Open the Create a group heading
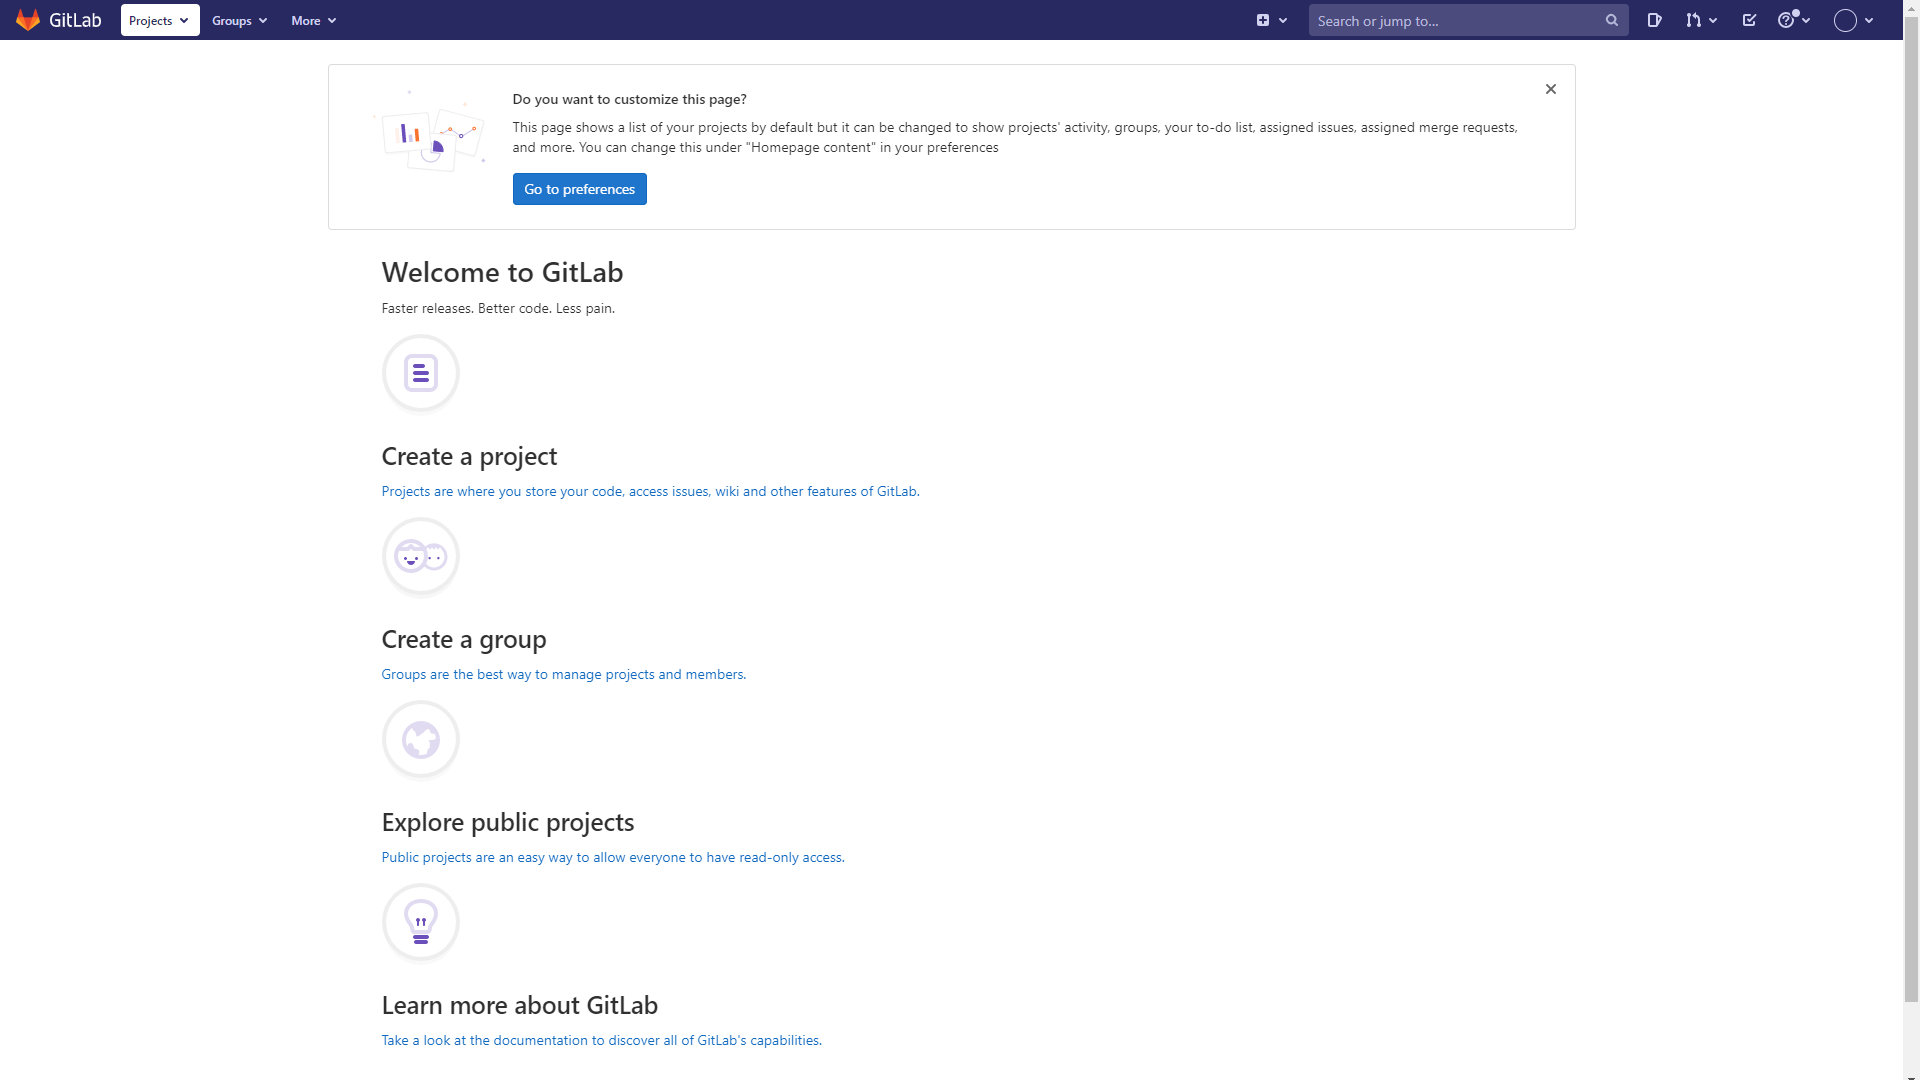1920x1080 pixels. pyautogui.click(x=464, y=639)
